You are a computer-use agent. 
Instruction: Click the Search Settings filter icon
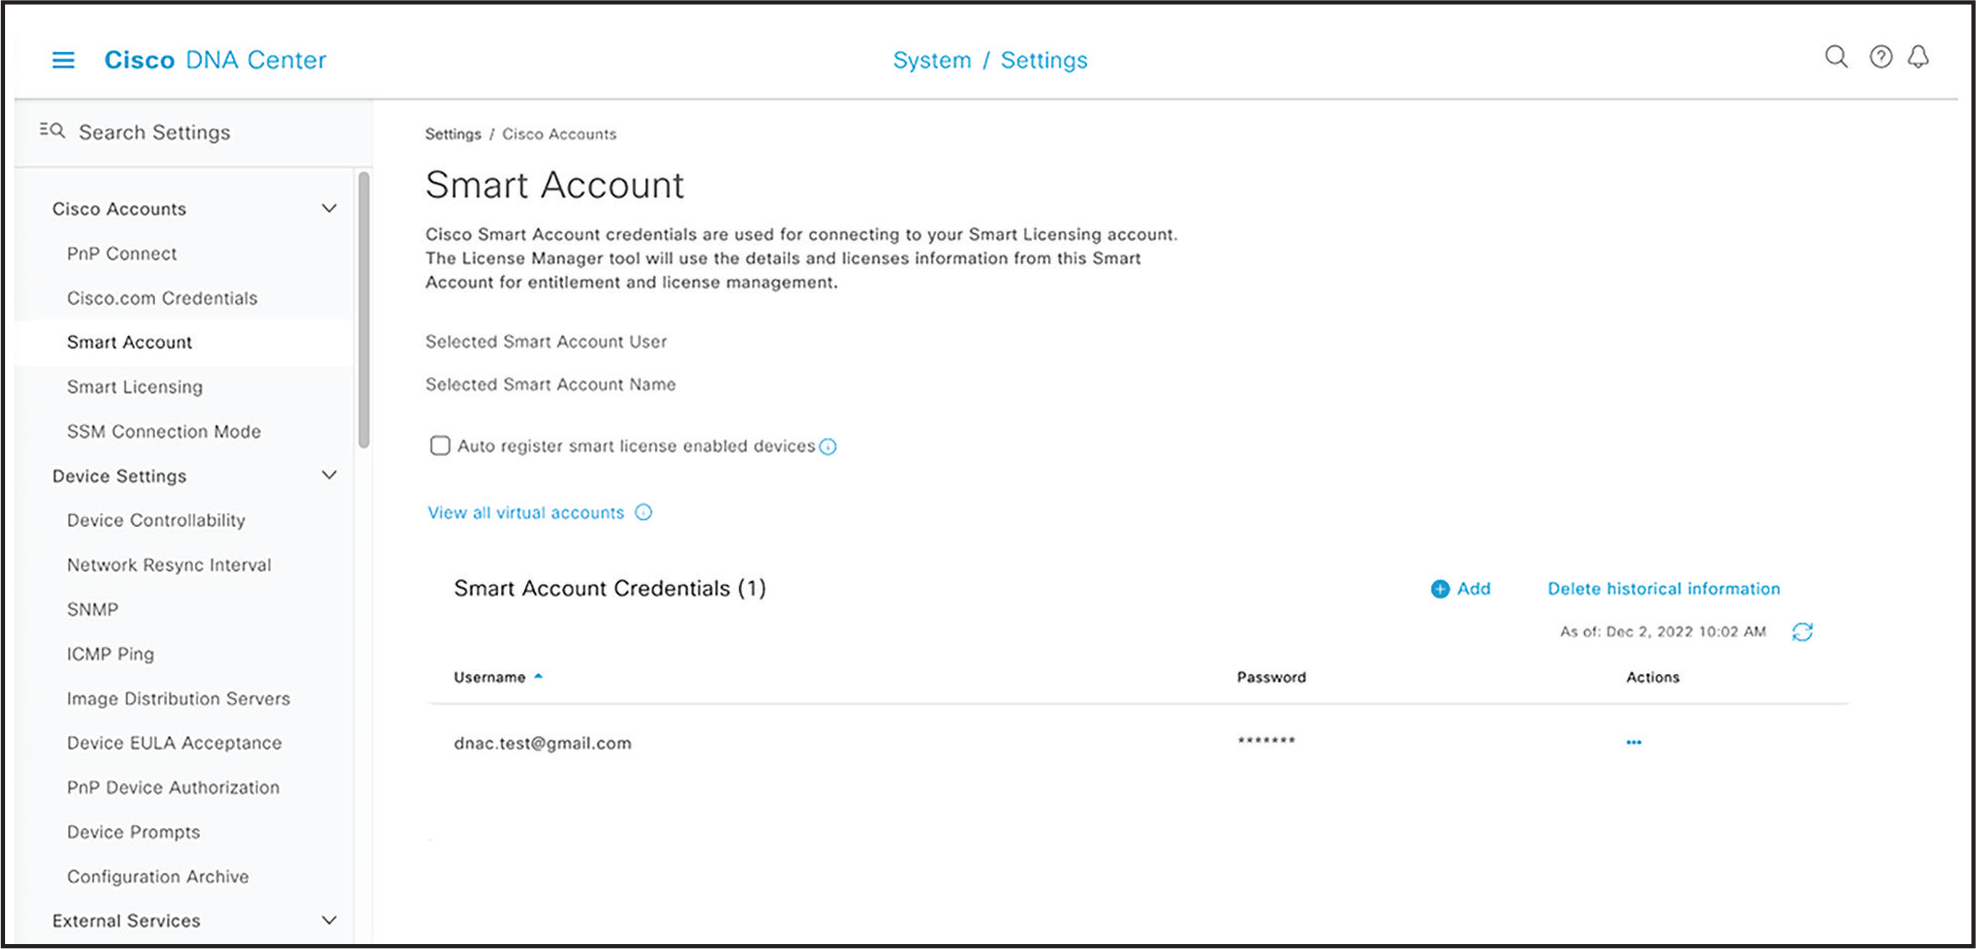point(52,130)
